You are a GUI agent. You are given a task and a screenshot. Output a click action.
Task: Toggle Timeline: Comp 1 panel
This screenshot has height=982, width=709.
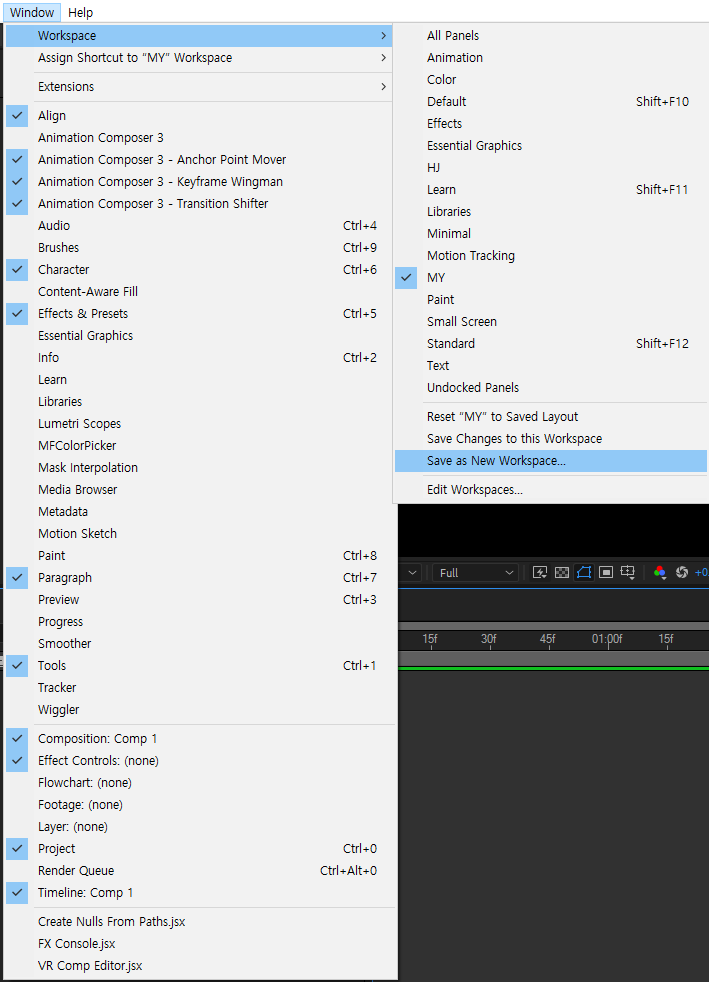[x=199, y=893]
